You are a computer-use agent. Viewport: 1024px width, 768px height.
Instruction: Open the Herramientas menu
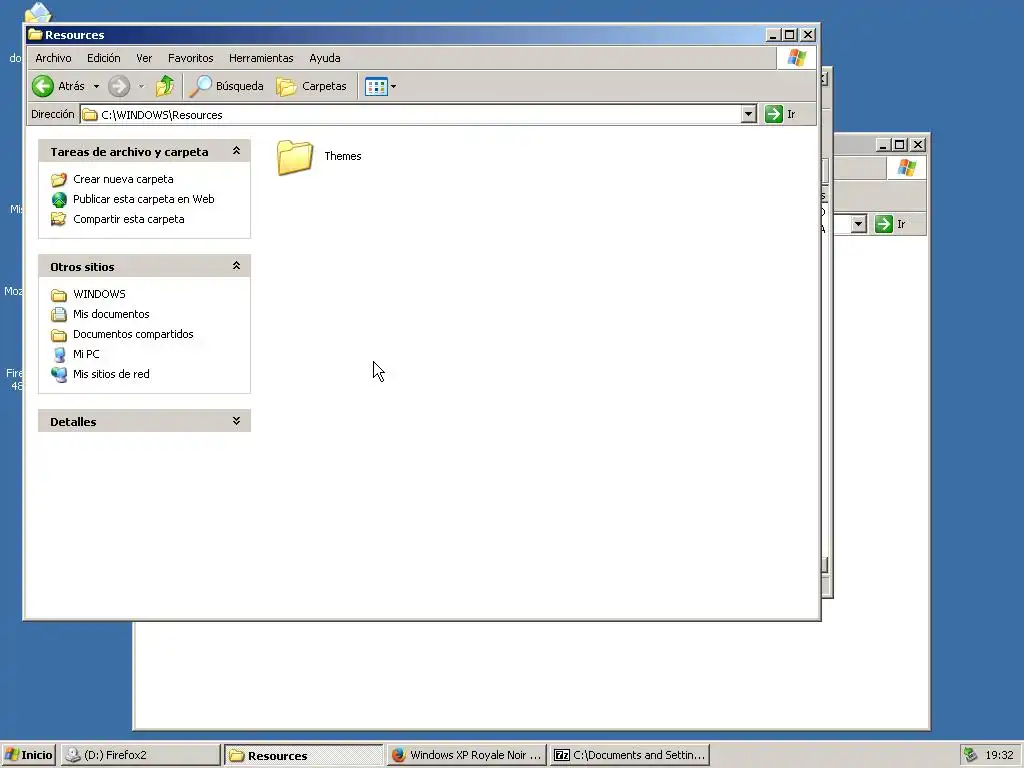tap(261, 58)
